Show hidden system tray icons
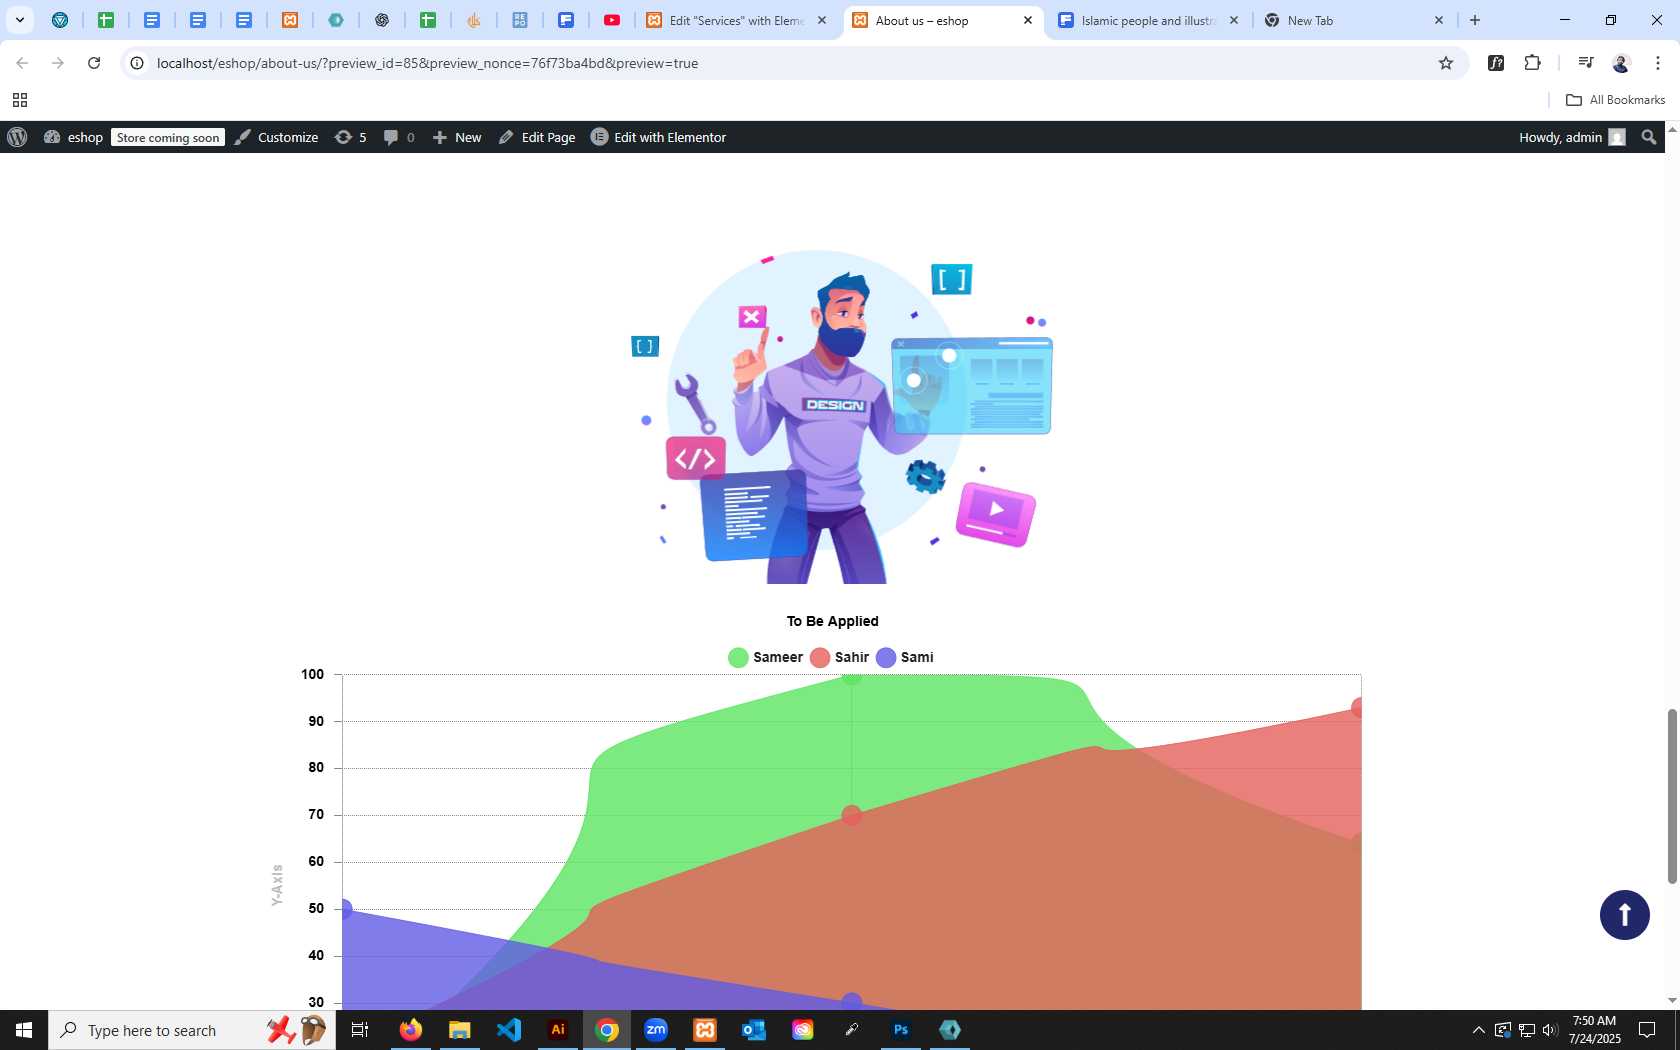This screenshot has width=1680, height=1050. click(1478, 1030)
